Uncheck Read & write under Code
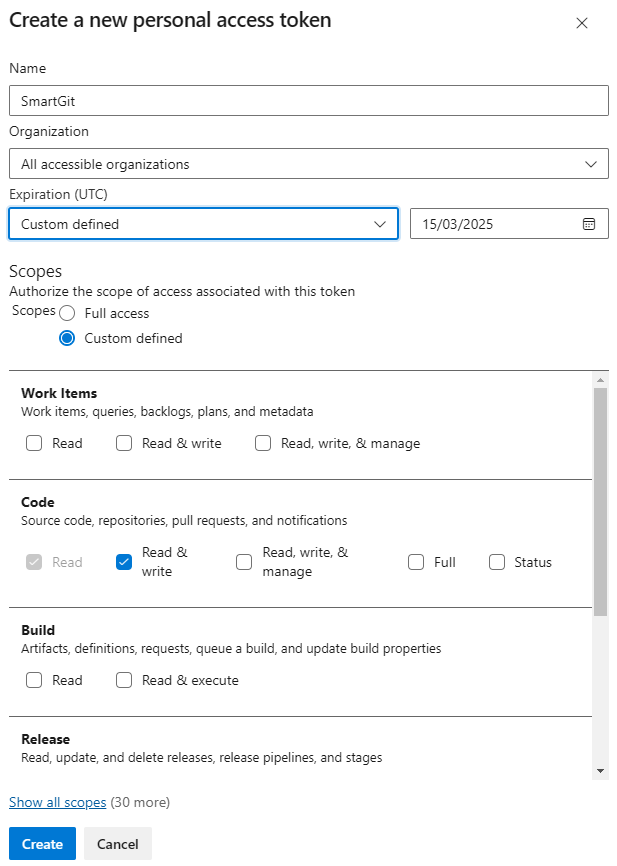617x866 pixels. coord(124,562)
